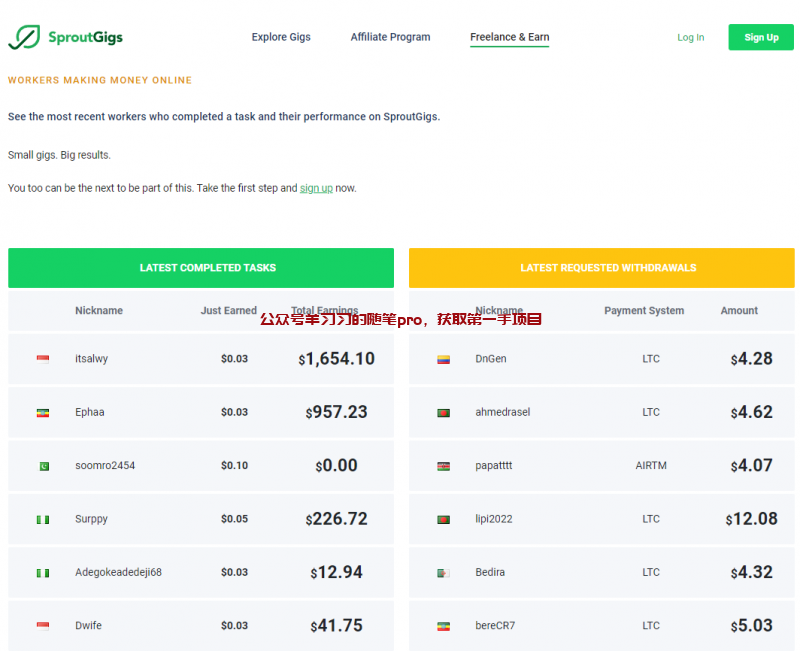
Task: Select the Adegokeadedeji68 worker nickname
Action: [118, 573]
